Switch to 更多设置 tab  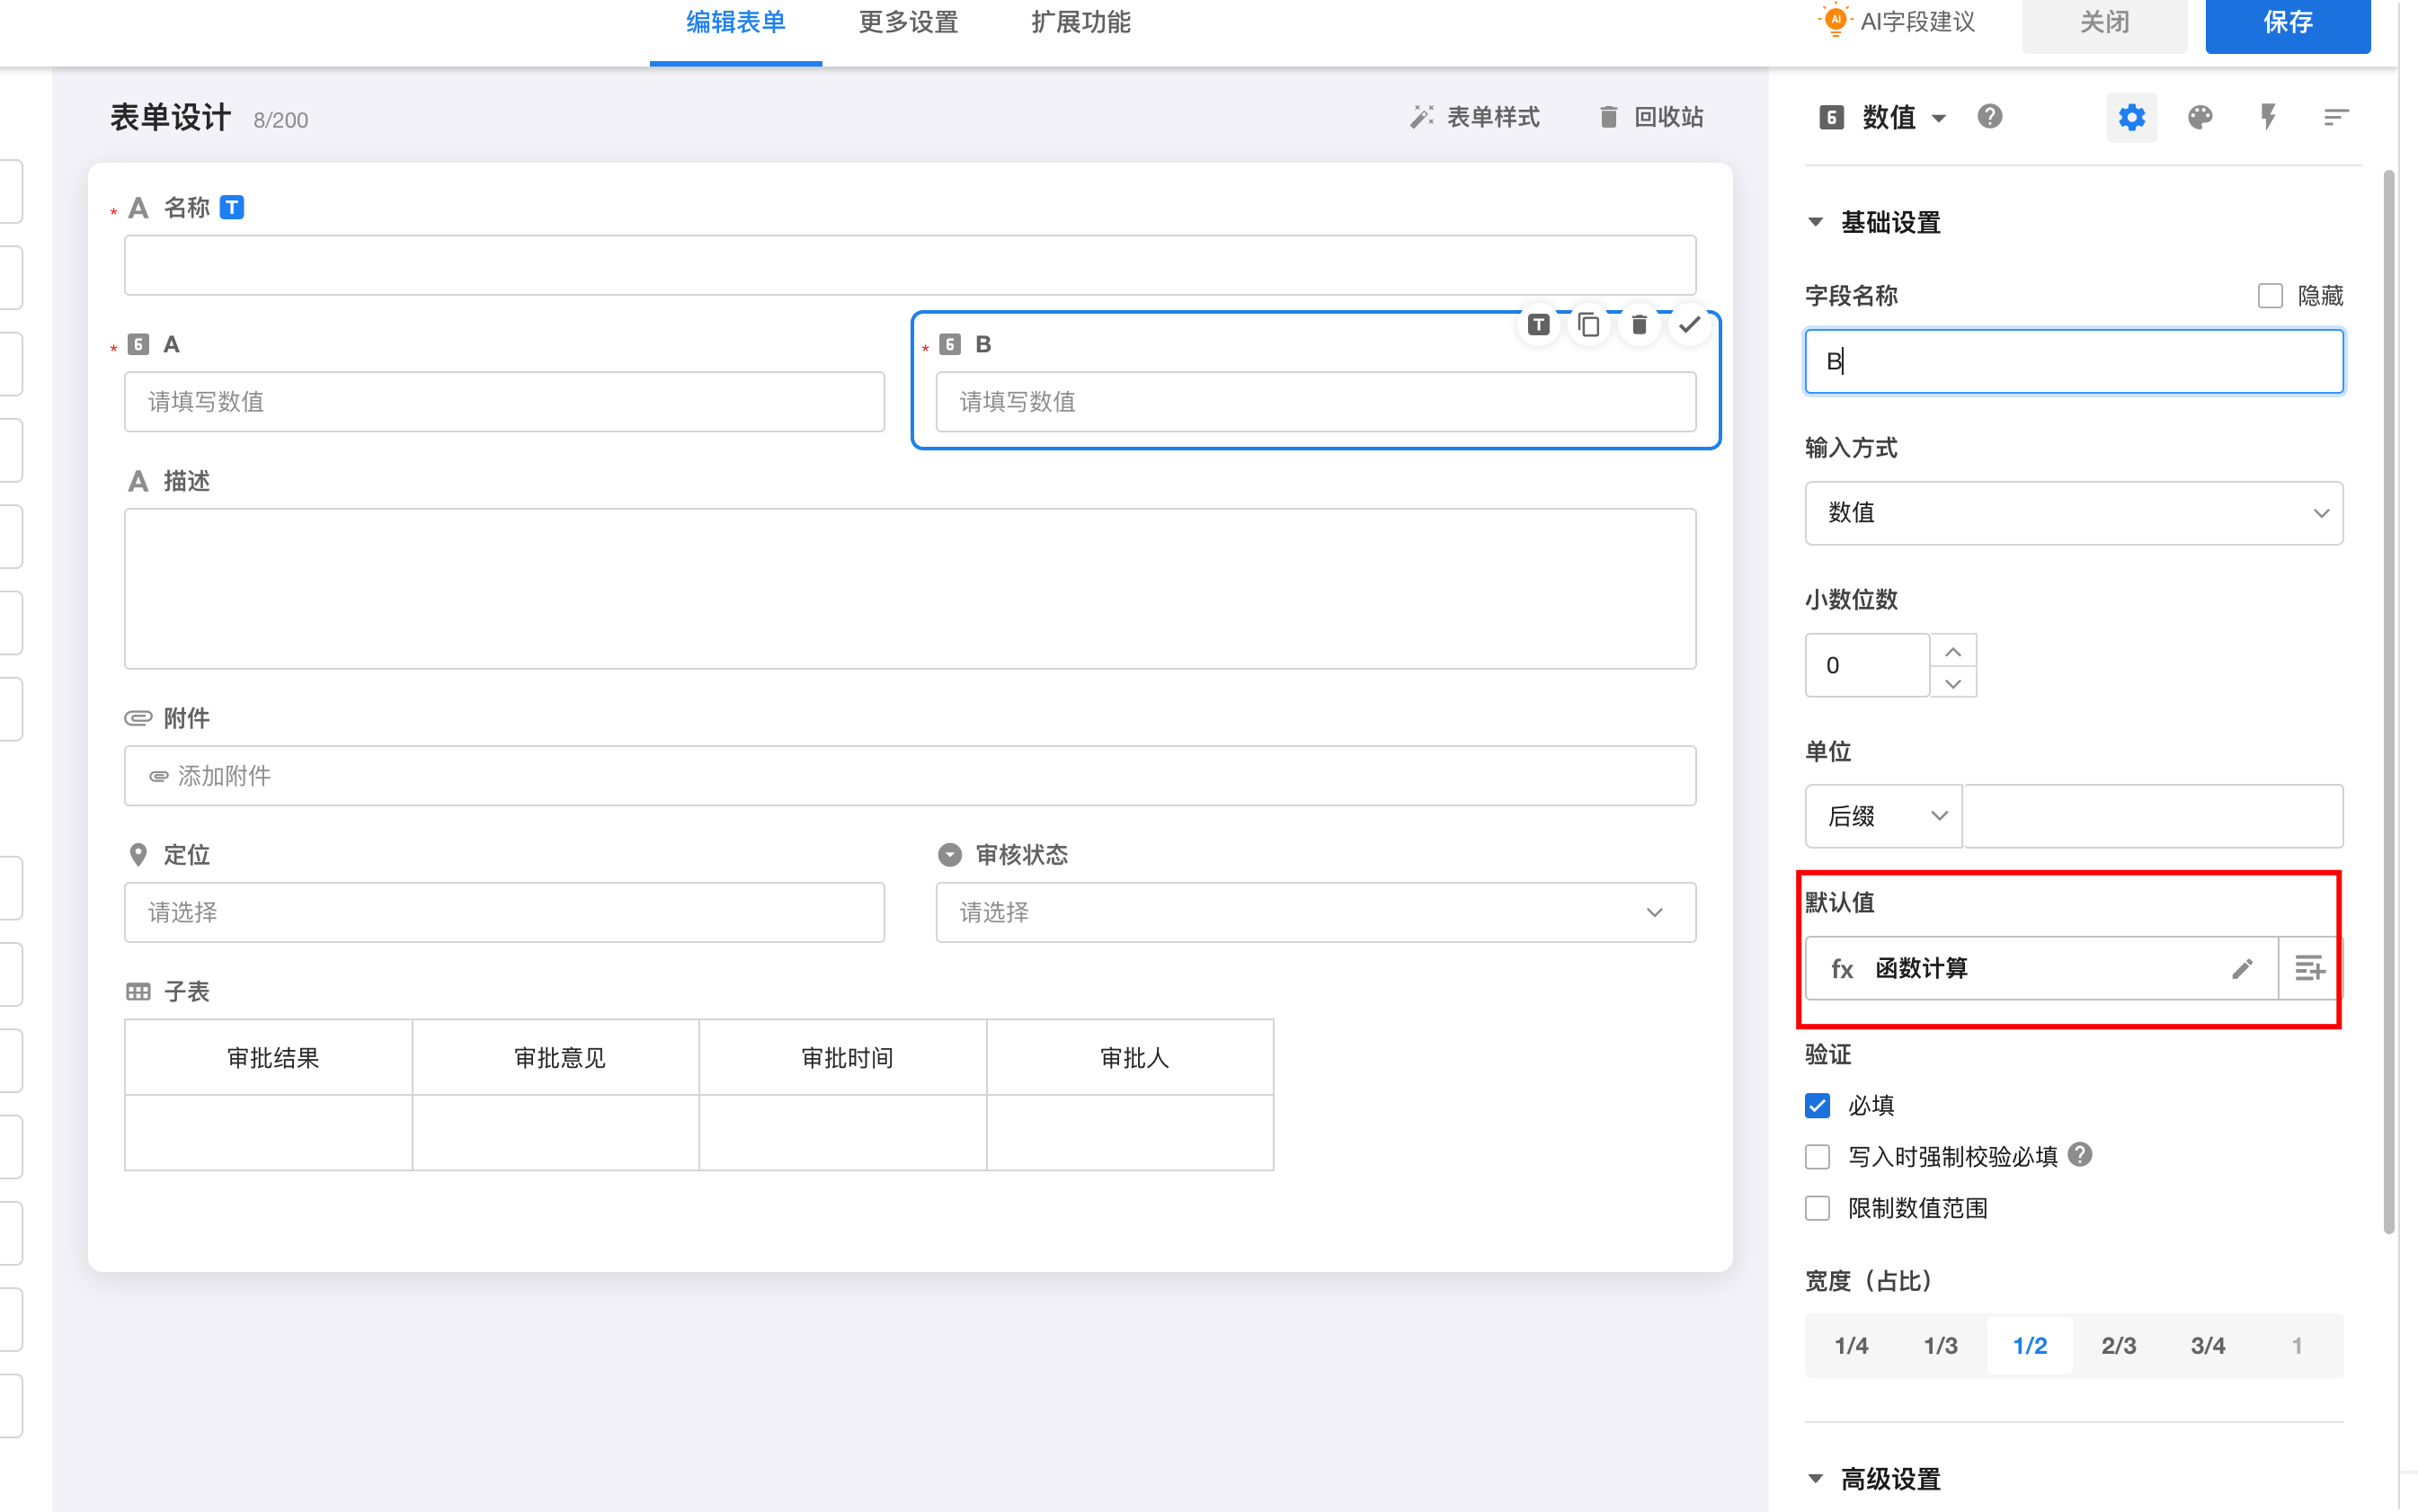[x=908, y=23]
